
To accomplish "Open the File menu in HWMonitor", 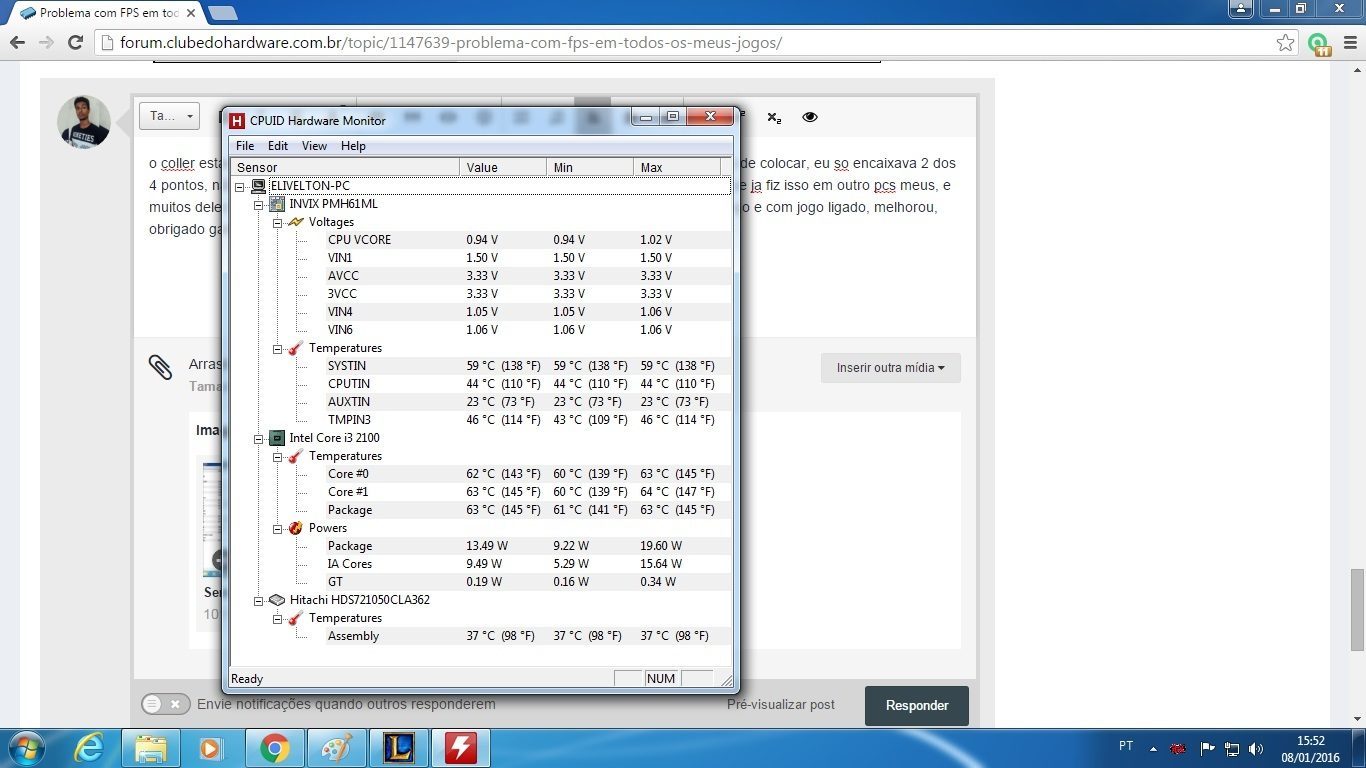I will (x=245, y=146).
